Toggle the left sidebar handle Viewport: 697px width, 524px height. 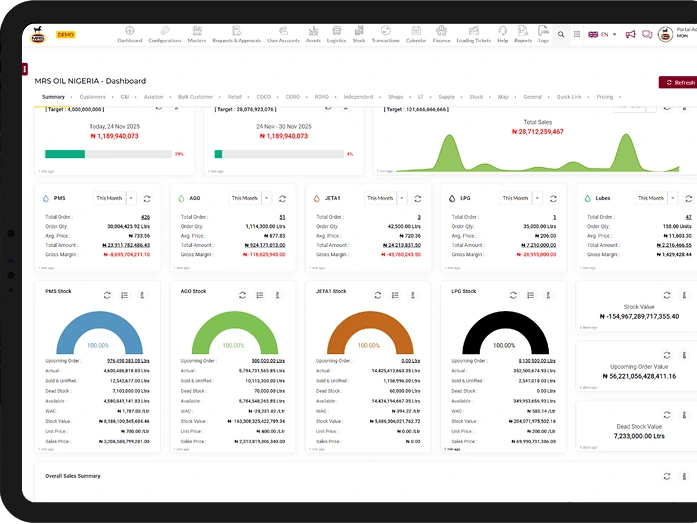click(x=24, y=69)
